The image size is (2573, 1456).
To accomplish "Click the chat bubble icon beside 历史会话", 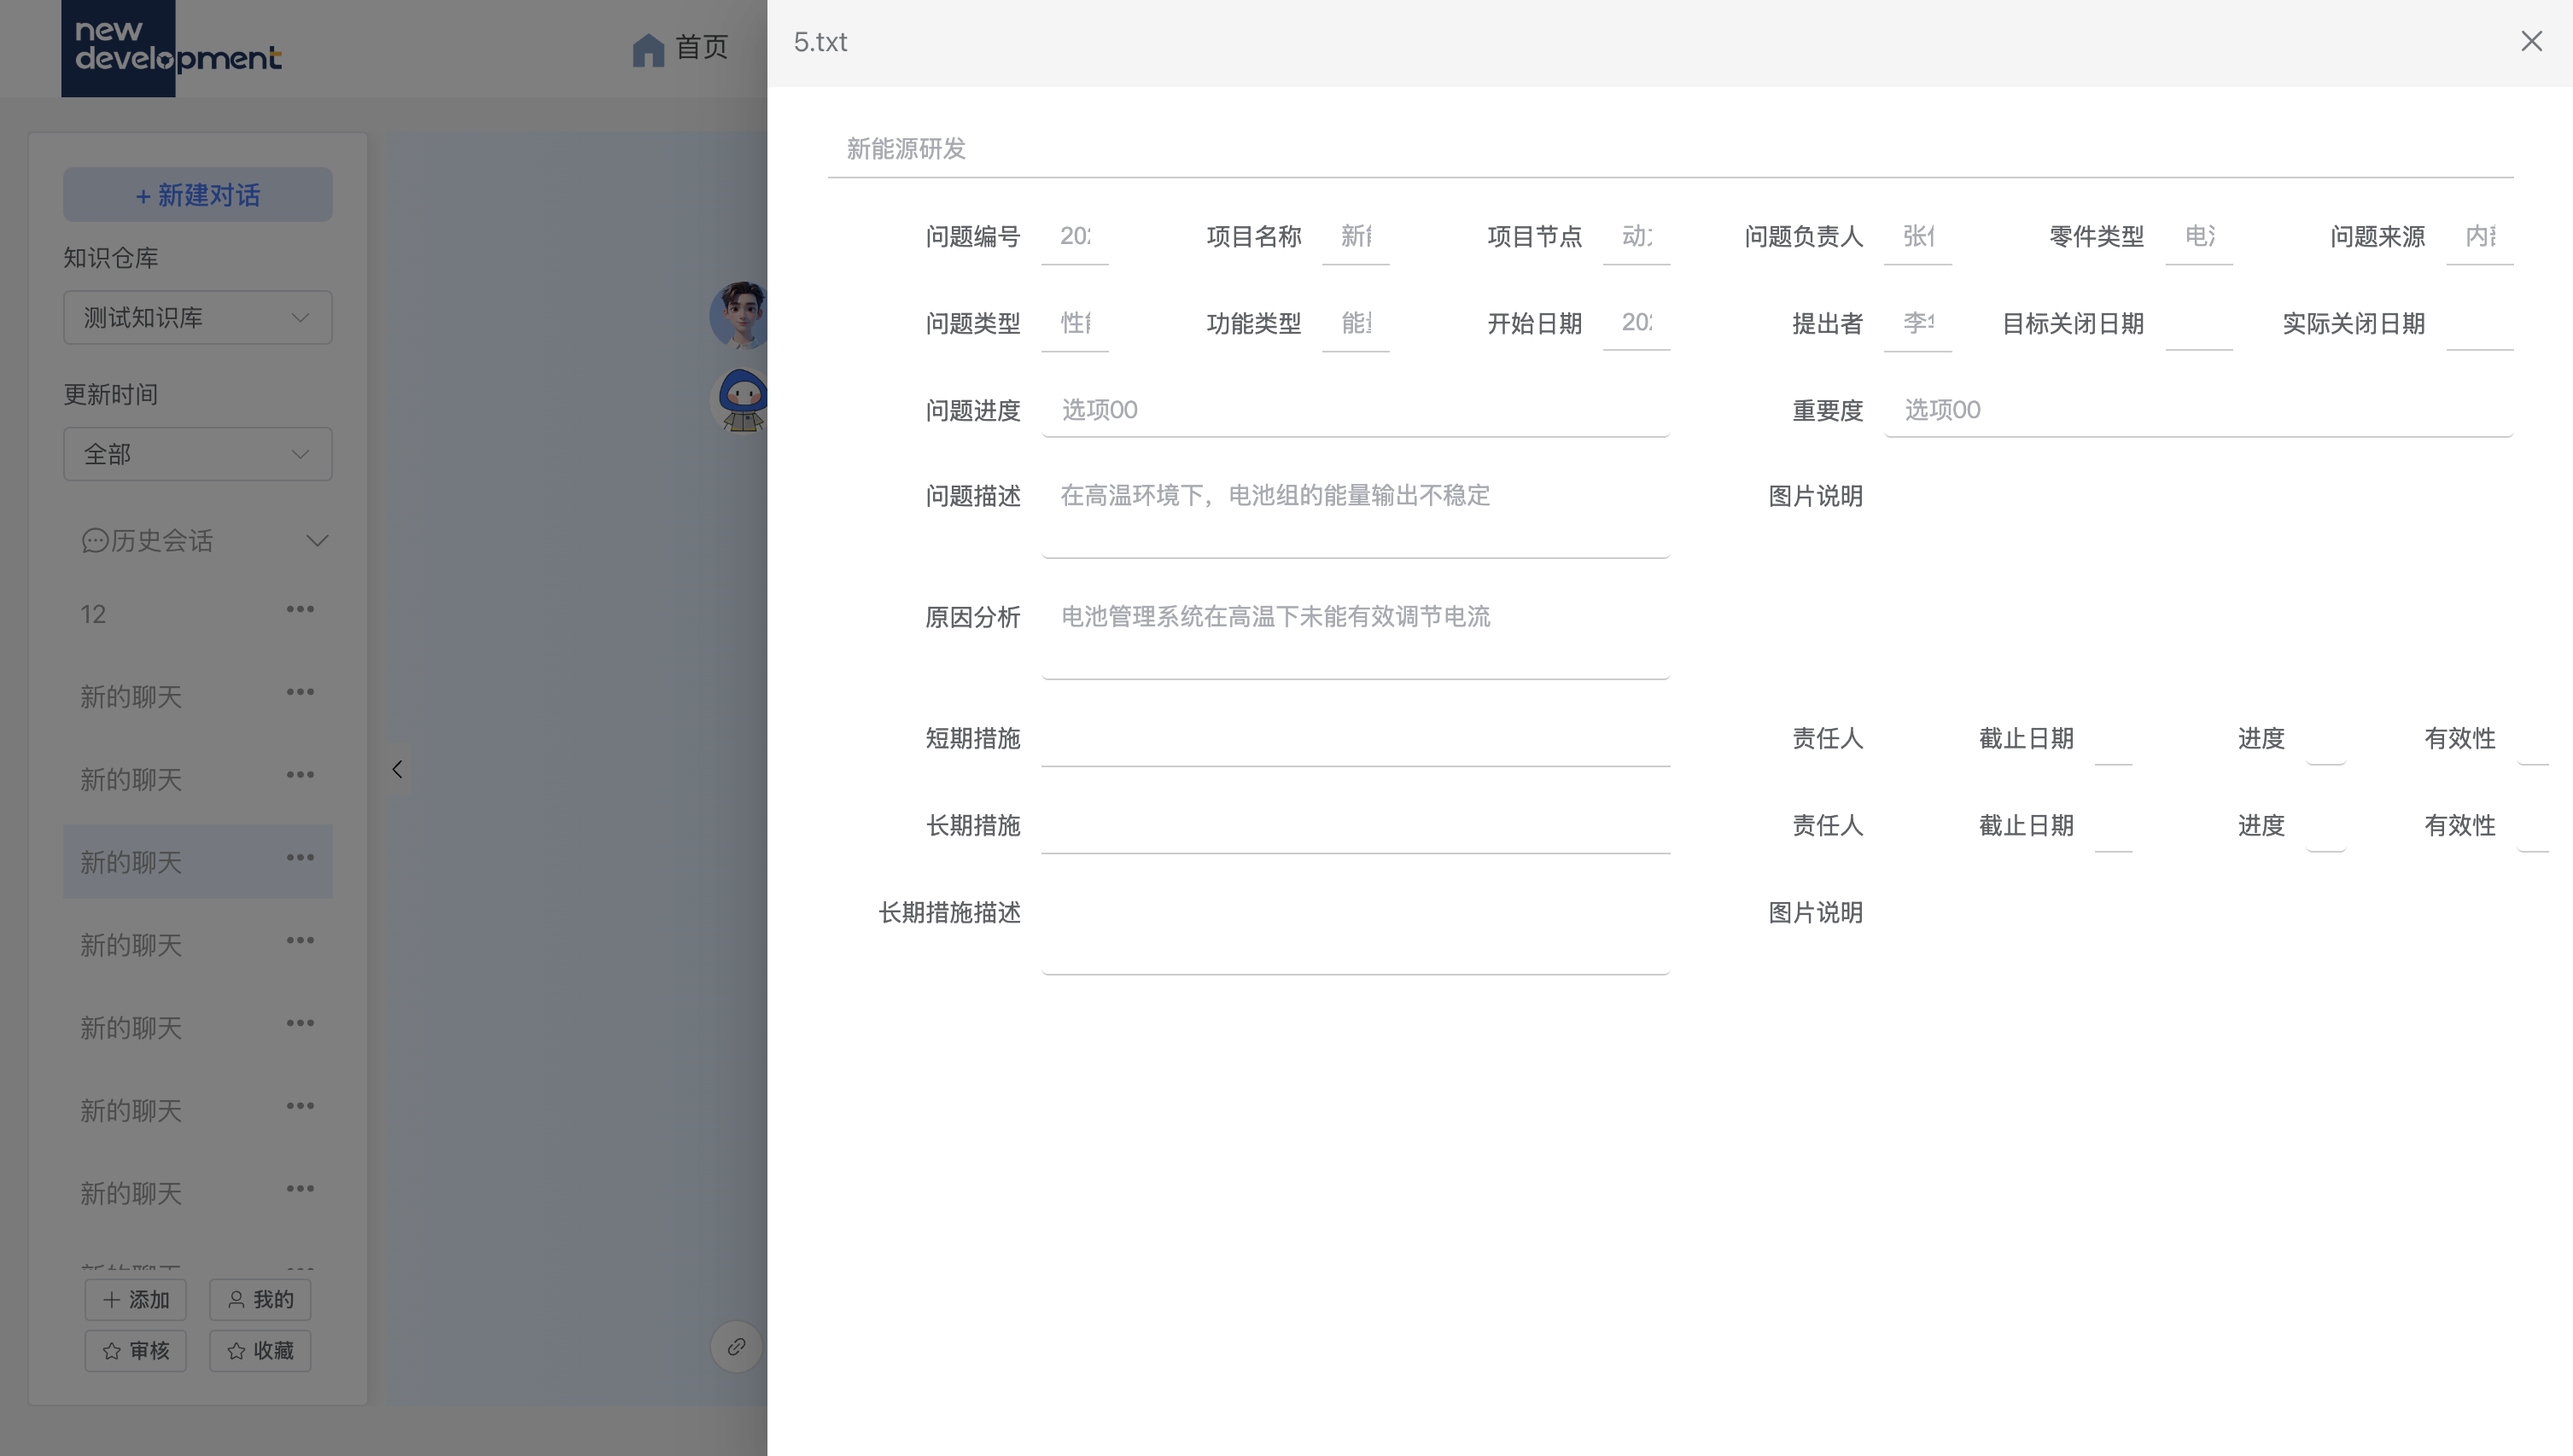I will tap(95, 540).
